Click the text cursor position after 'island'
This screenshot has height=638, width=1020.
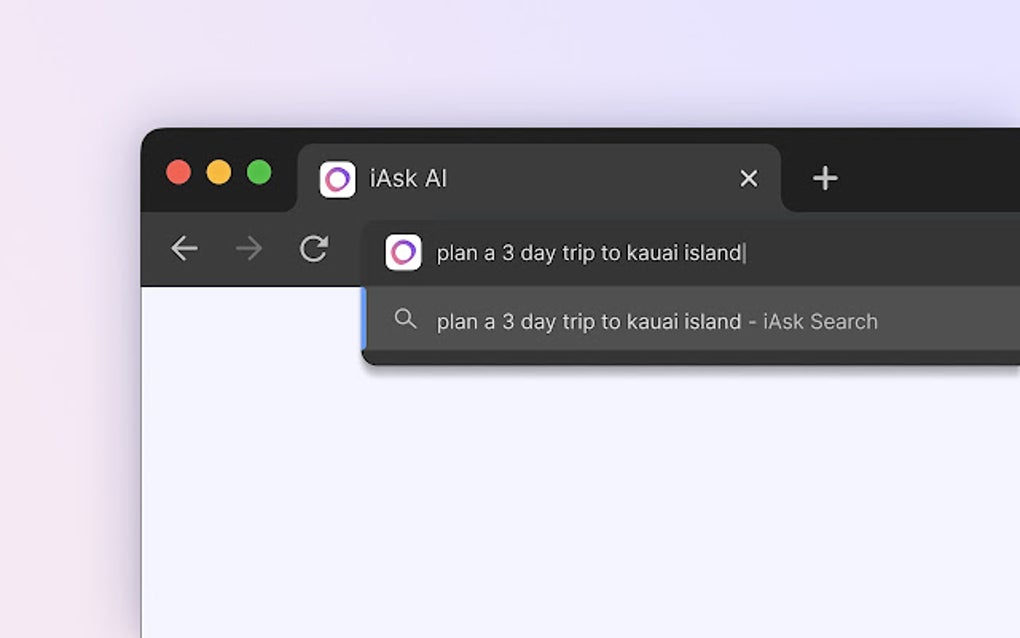point(743,253)
